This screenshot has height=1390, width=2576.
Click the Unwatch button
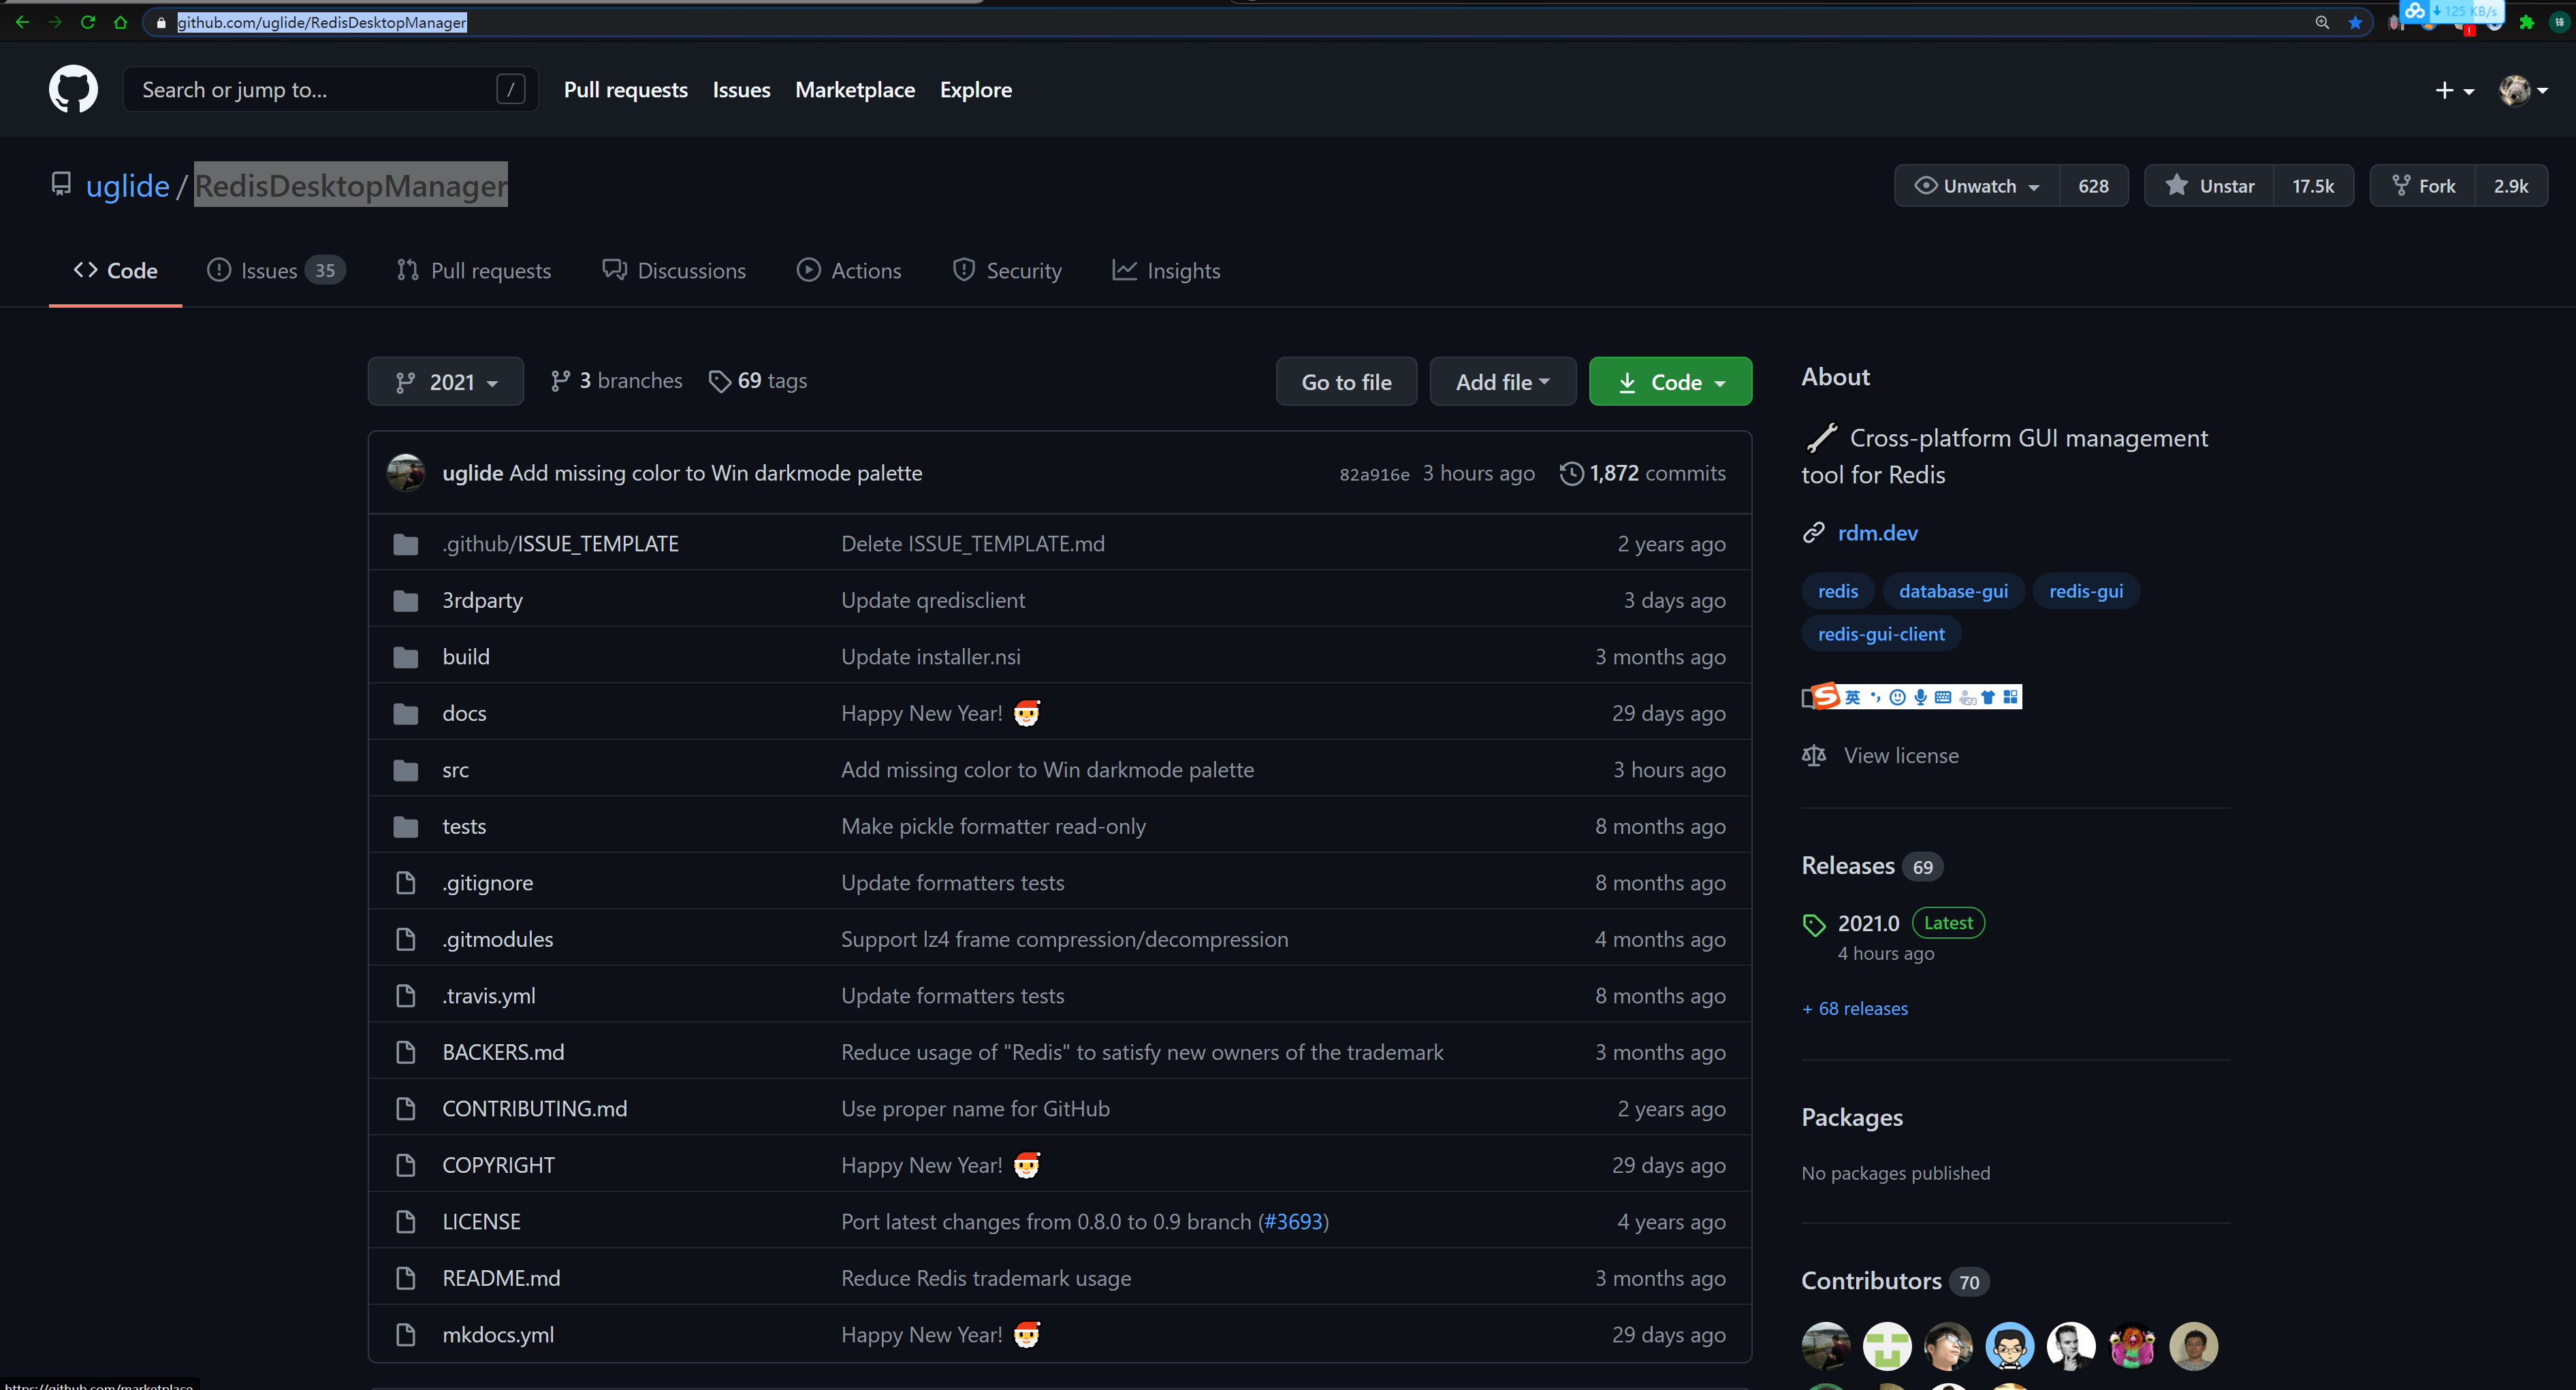[x=1977, y=186]
